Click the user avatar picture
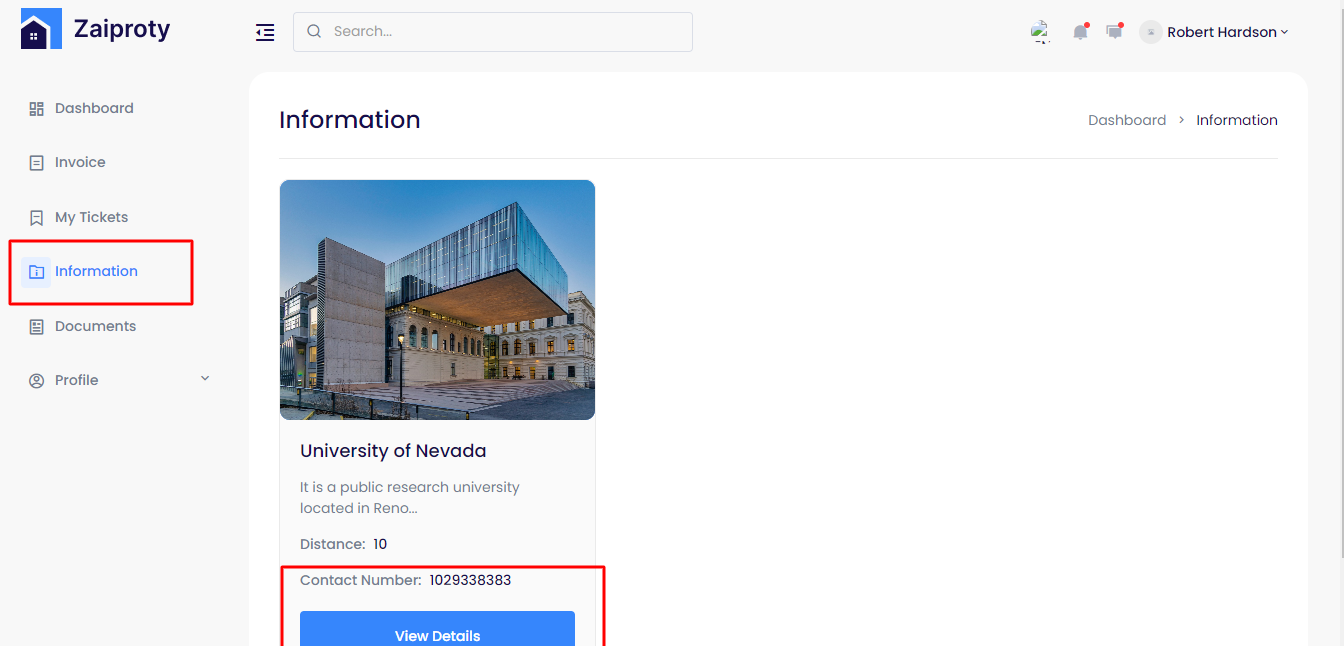 point(1151,32)
